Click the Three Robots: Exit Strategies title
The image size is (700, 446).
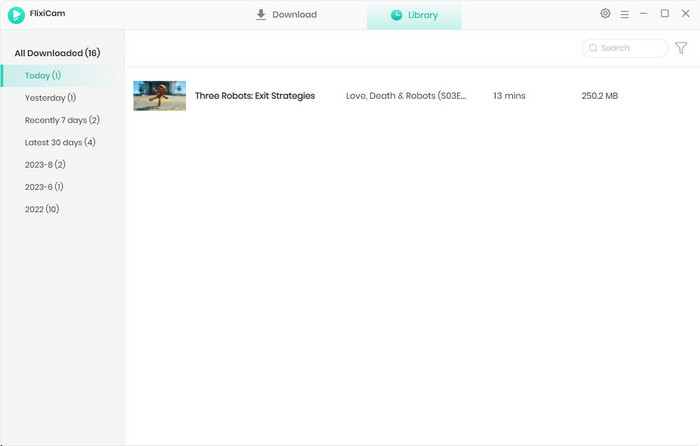[x=255, y=96]
